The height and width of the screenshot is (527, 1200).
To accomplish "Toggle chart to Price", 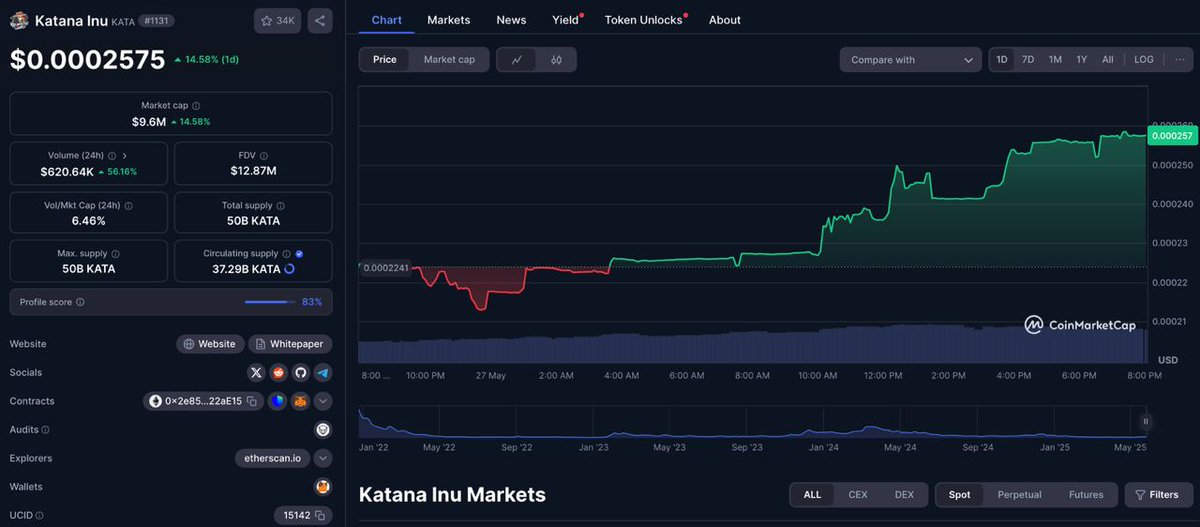I will point(385,60).
